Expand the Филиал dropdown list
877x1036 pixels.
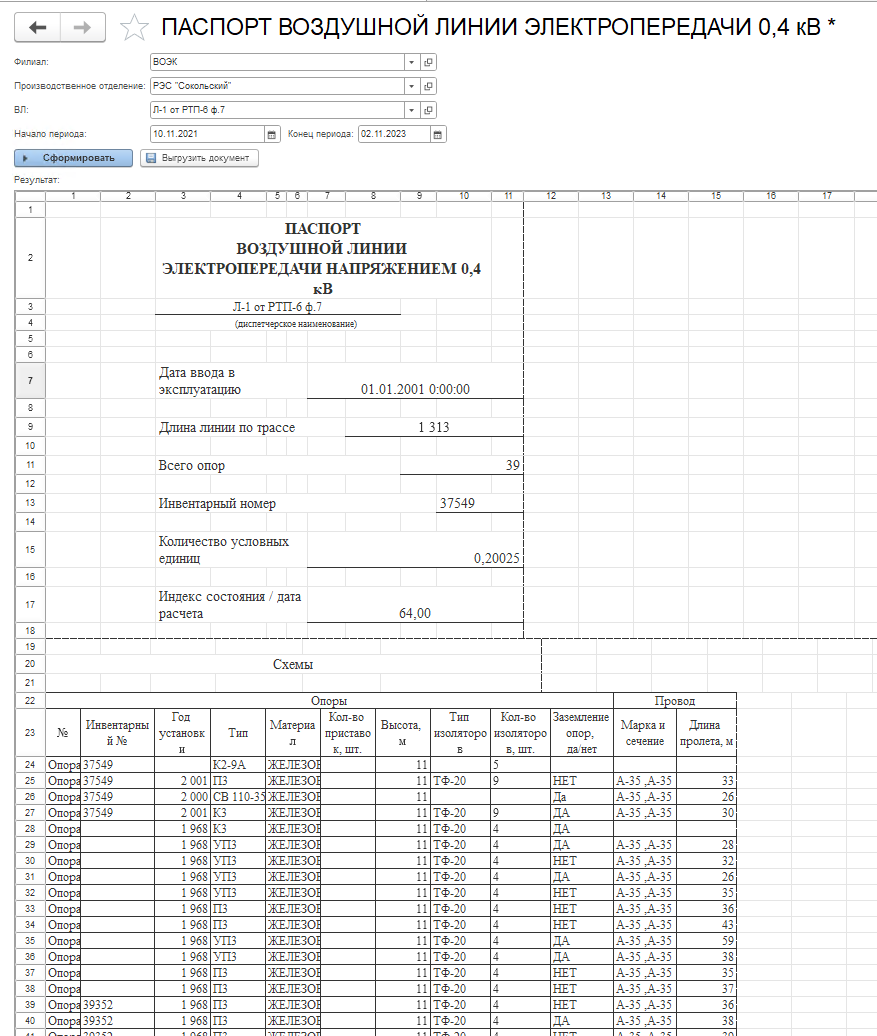coord(411,62)
